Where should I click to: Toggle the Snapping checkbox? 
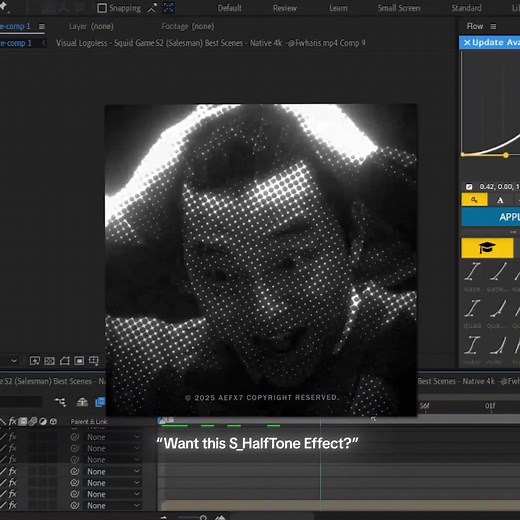pyautogui.click(x=102, y=8)
